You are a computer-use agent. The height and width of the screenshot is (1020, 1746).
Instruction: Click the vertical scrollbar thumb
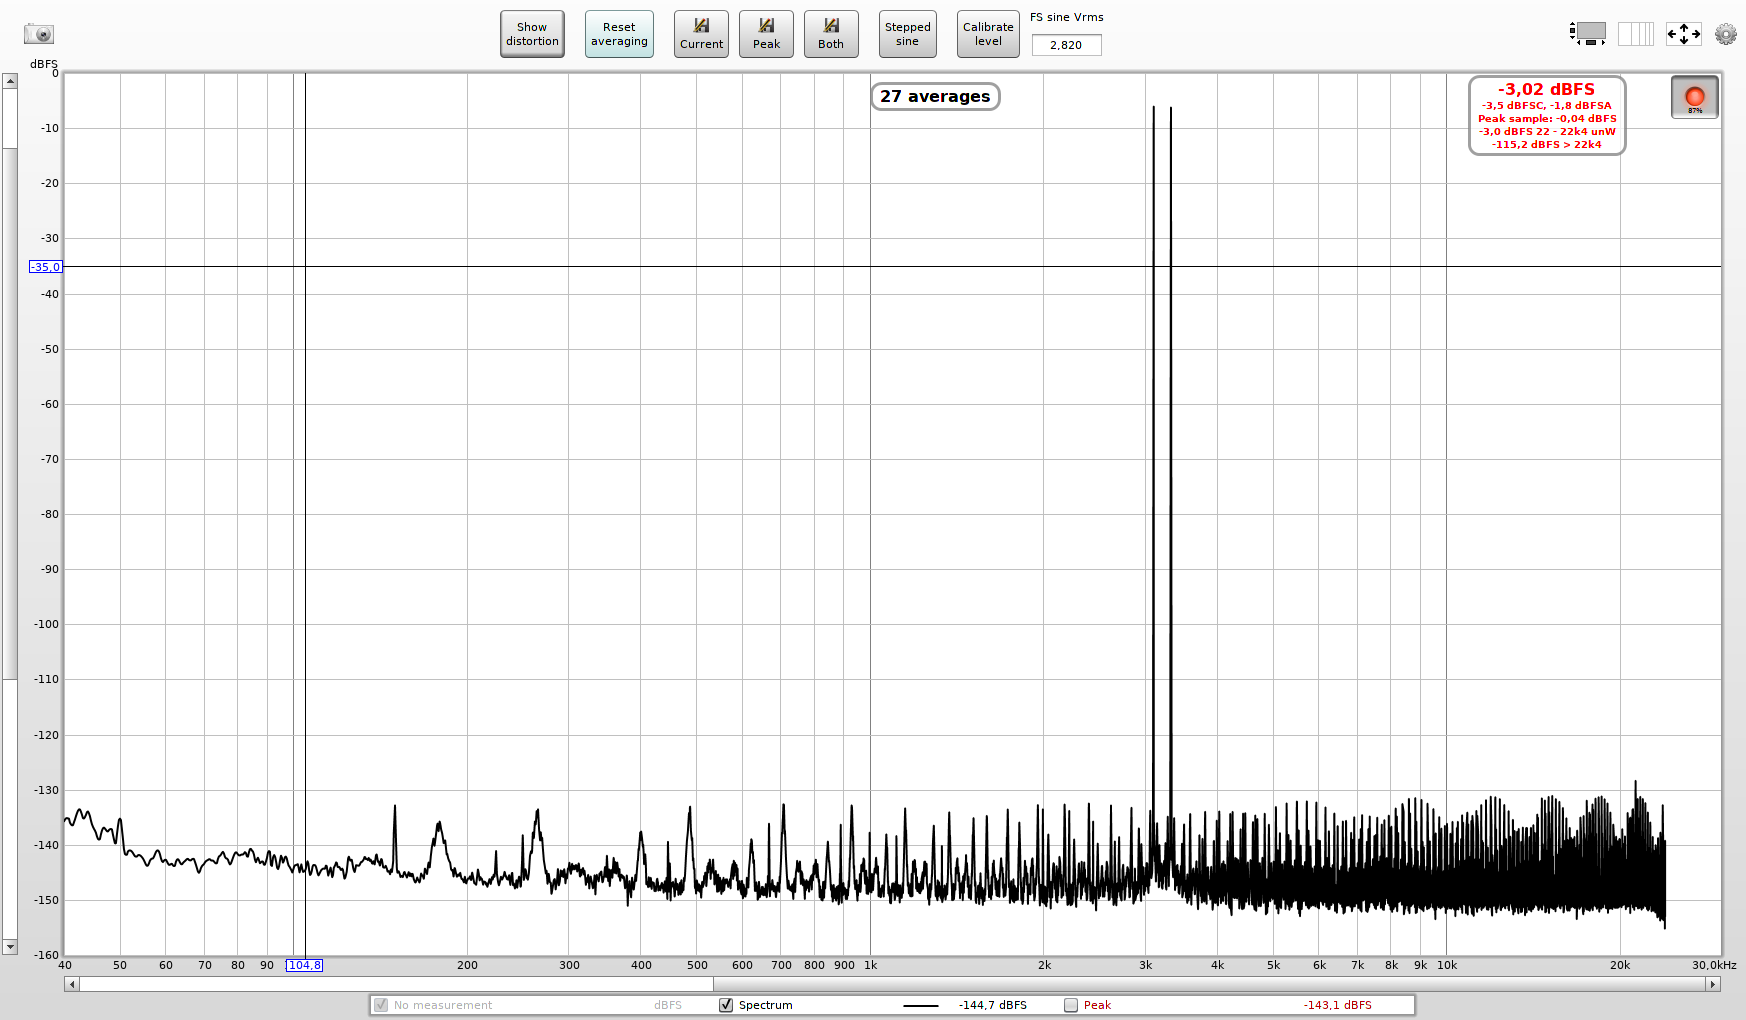pyautogui.click(x=10, y=414)
